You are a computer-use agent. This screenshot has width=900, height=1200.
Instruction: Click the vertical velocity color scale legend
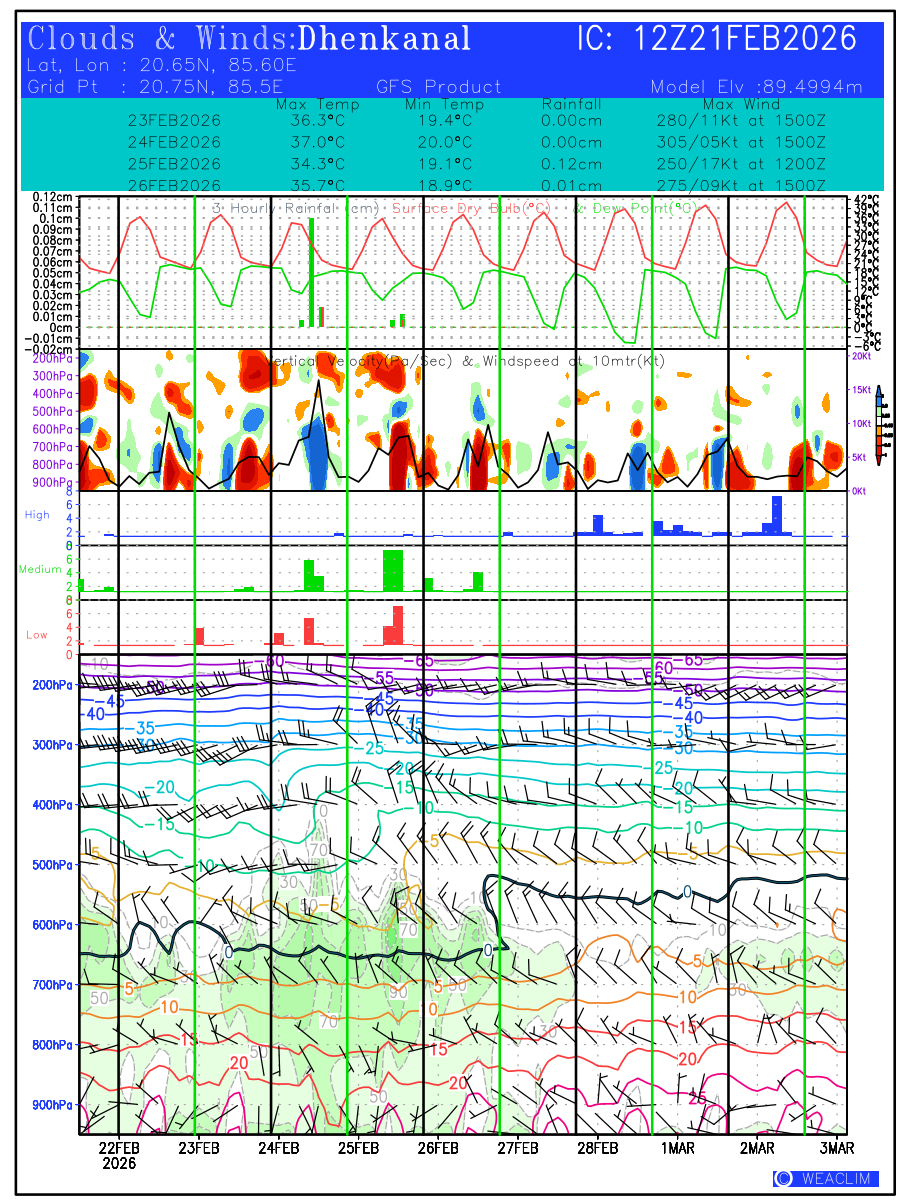click(x=878, y=424)
